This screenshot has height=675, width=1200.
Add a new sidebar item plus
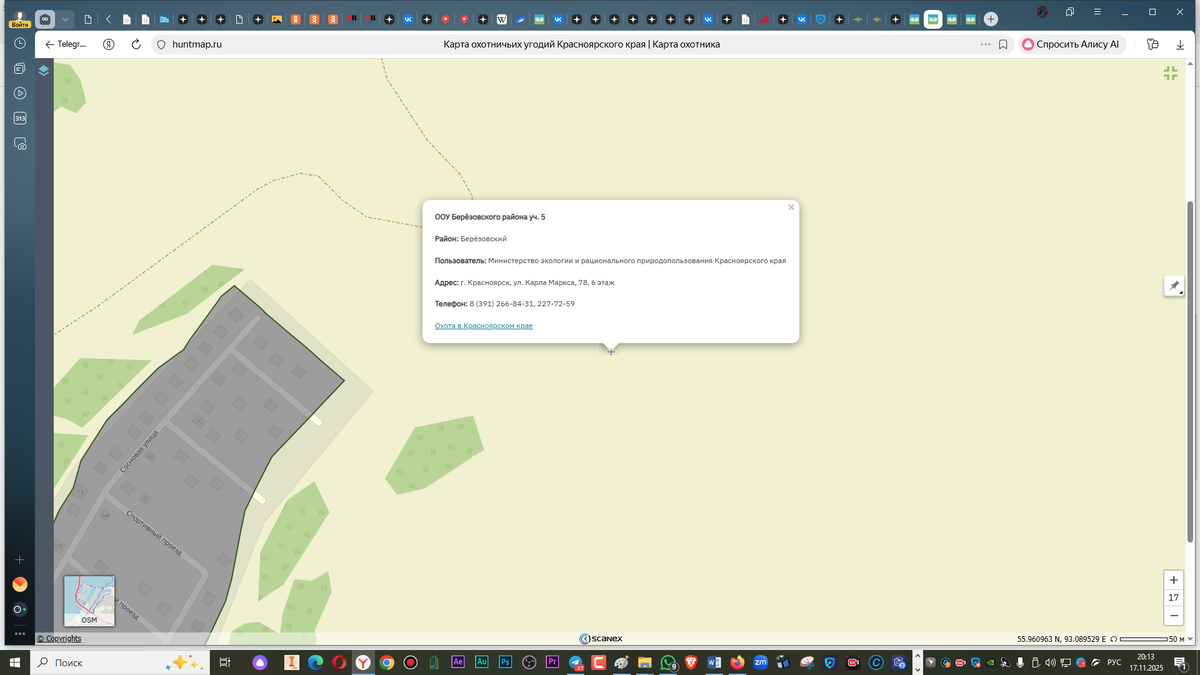click(20, 559)
